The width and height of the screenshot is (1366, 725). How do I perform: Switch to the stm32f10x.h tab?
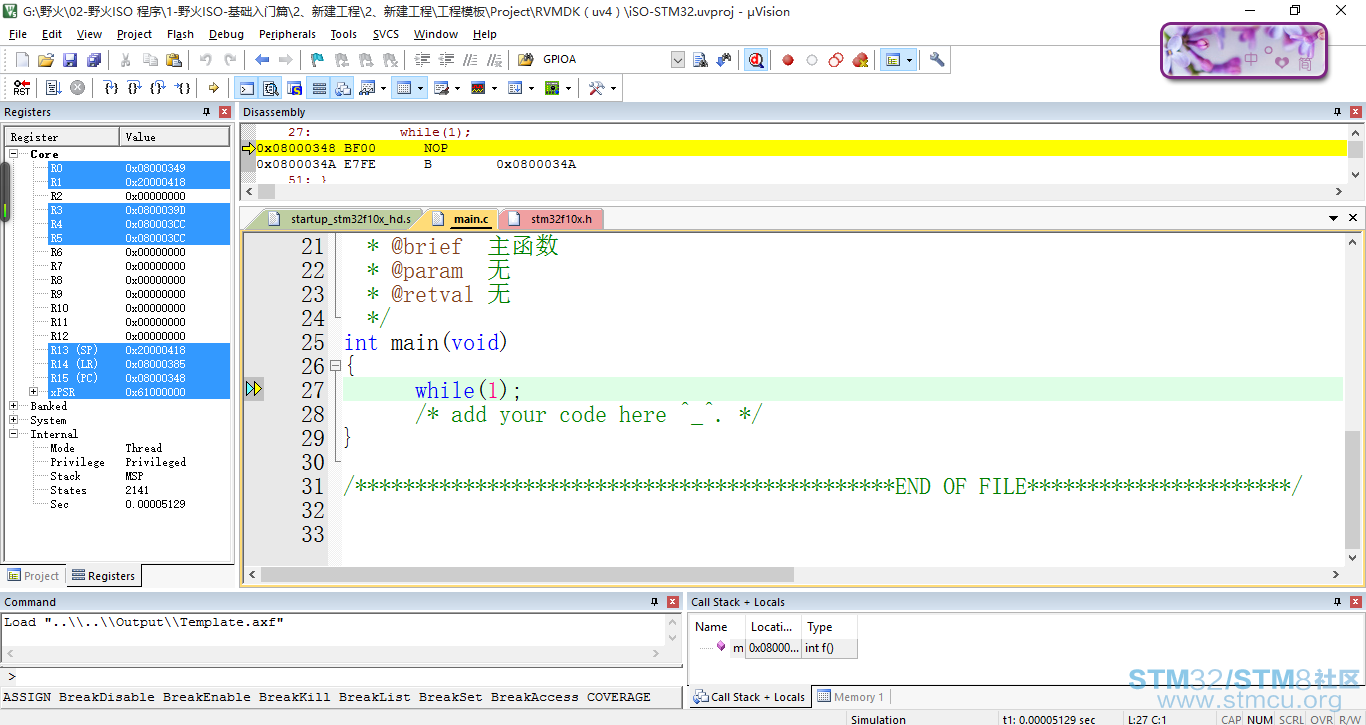click(x=552, y=218)
